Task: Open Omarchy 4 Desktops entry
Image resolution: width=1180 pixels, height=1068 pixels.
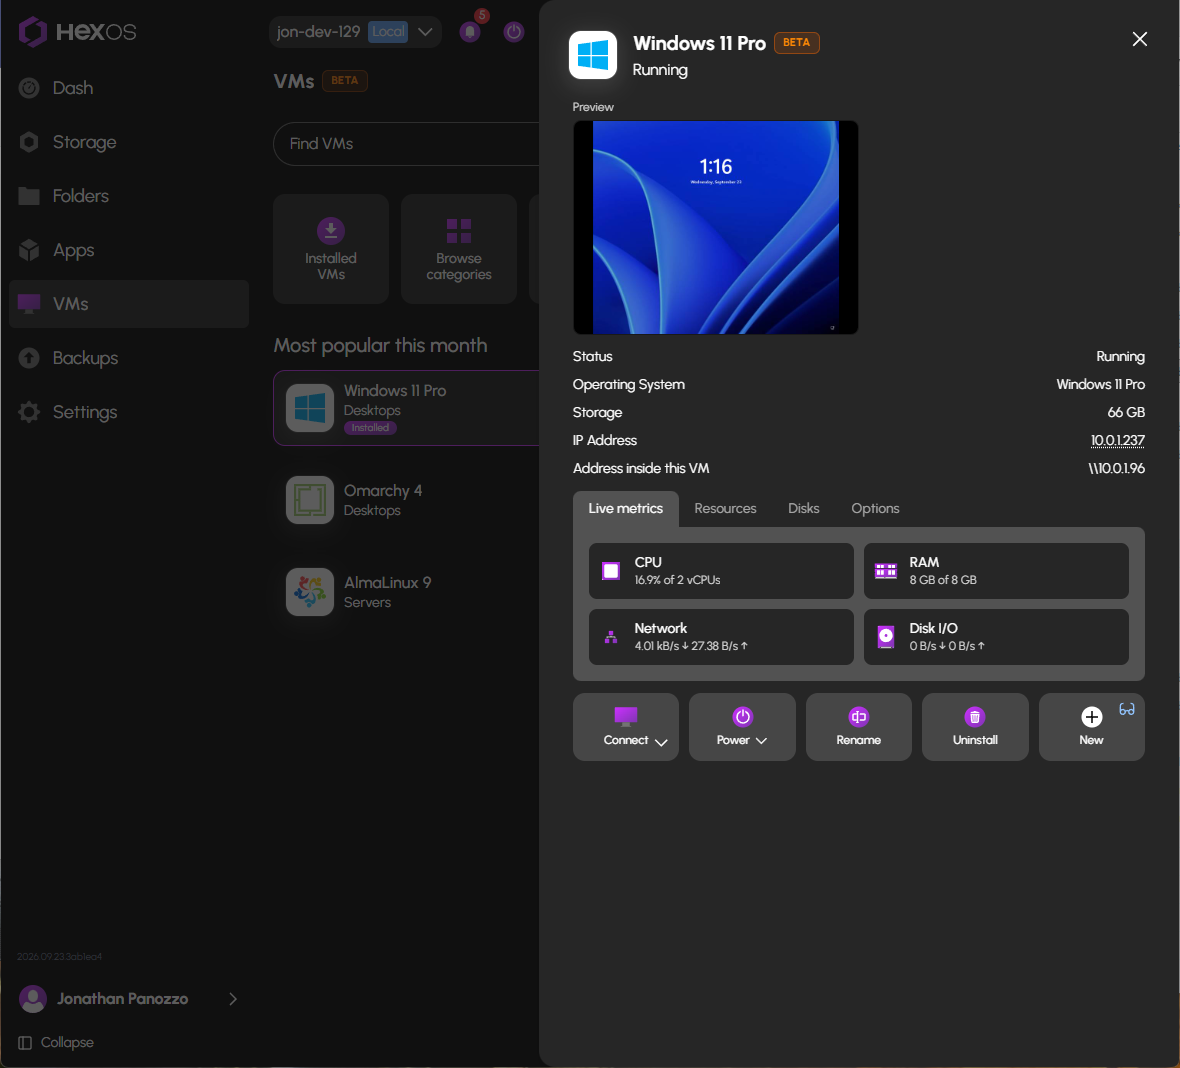Action: click(406, 500)
